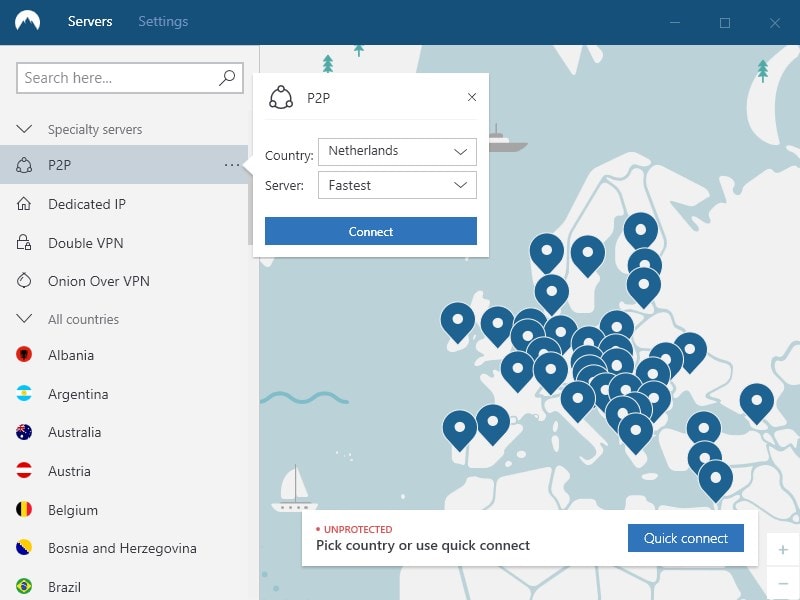Select P2P in the sidebar list

click(x=124, y=165)
